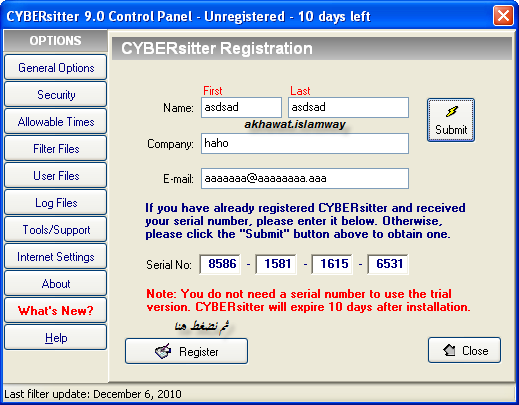
Task: Close the window with the red X
Action: coord(503,15)
